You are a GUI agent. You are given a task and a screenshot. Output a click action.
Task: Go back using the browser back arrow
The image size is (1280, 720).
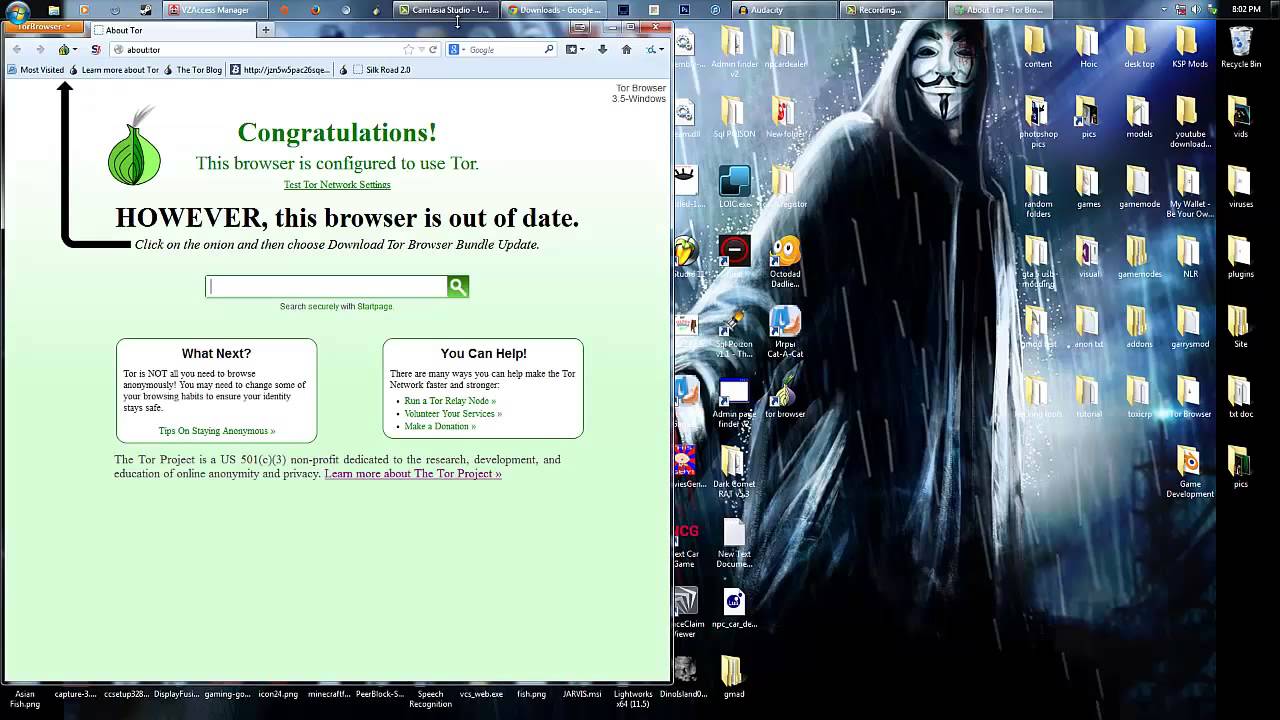(16, 49)
